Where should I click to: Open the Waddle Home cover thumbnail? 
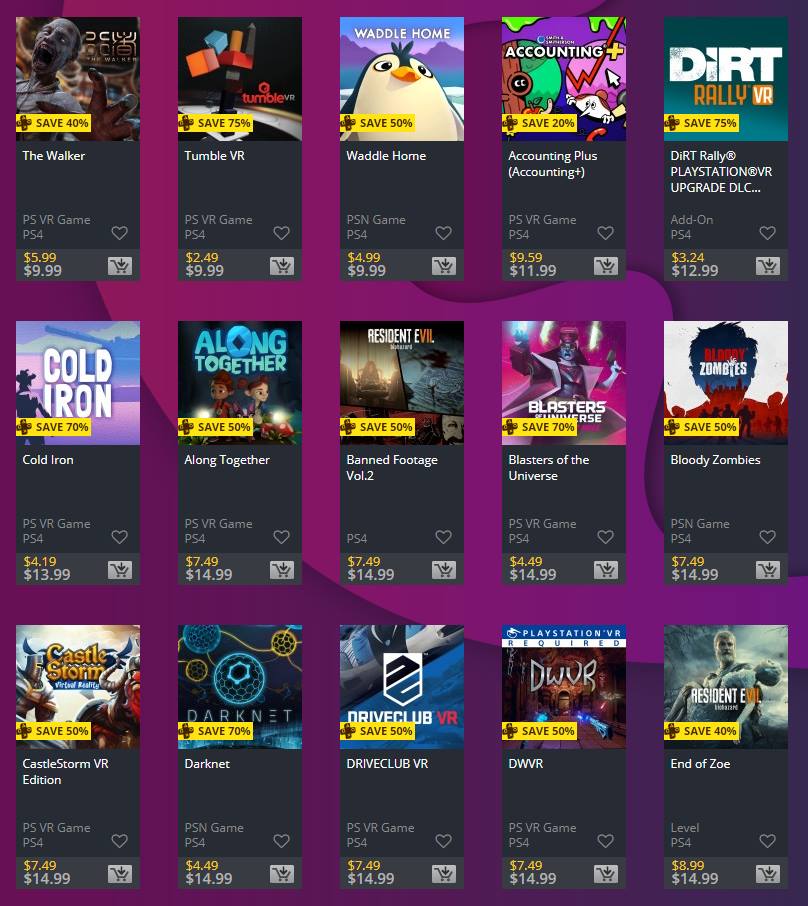coord(402,79)
